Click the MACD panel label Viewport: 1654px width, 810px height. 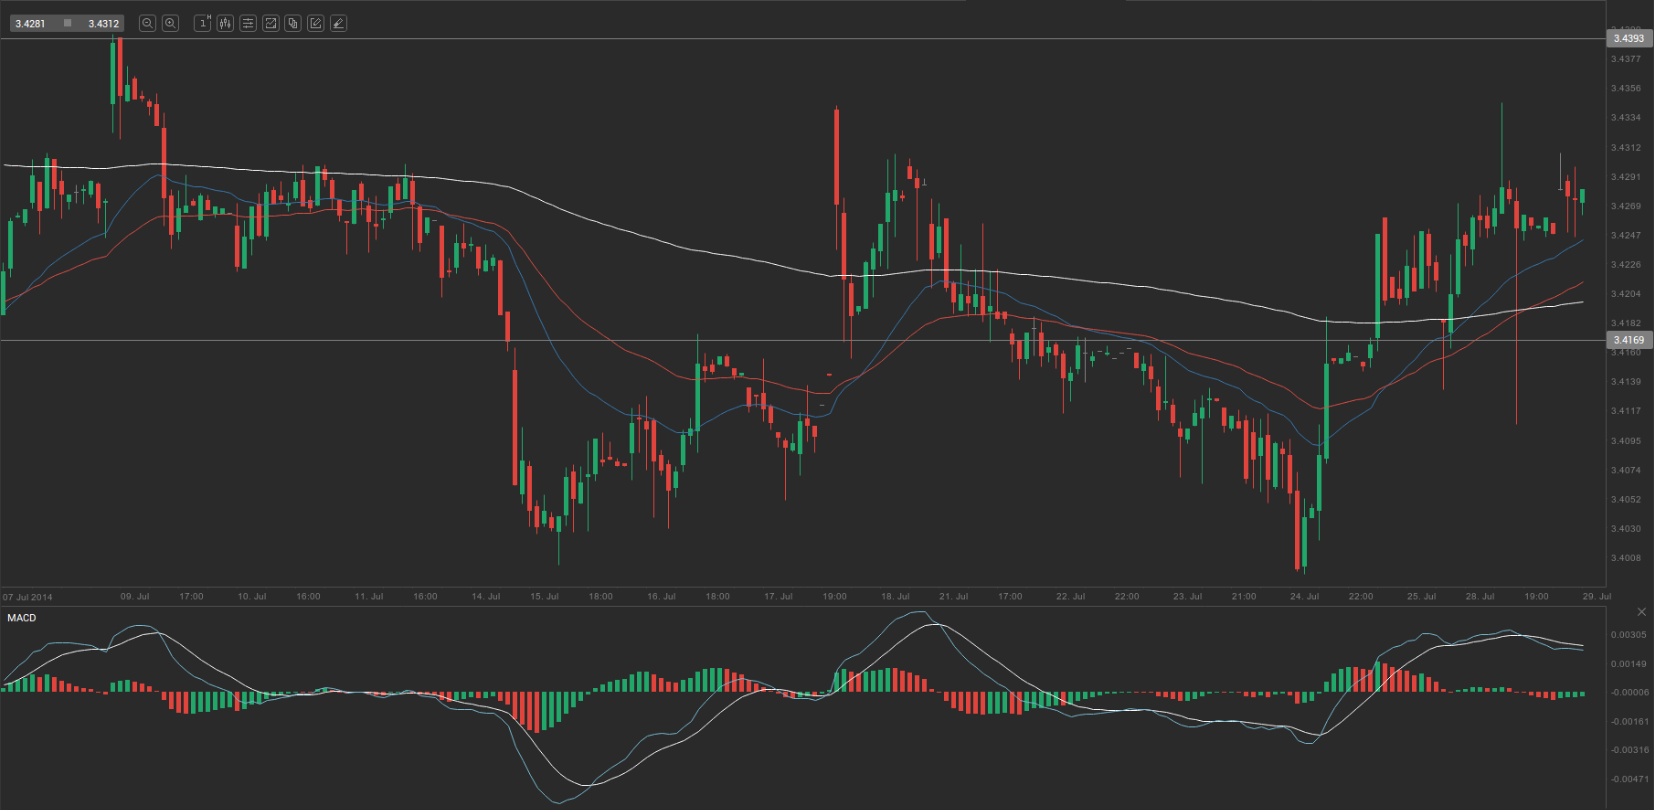pos(21,618)
